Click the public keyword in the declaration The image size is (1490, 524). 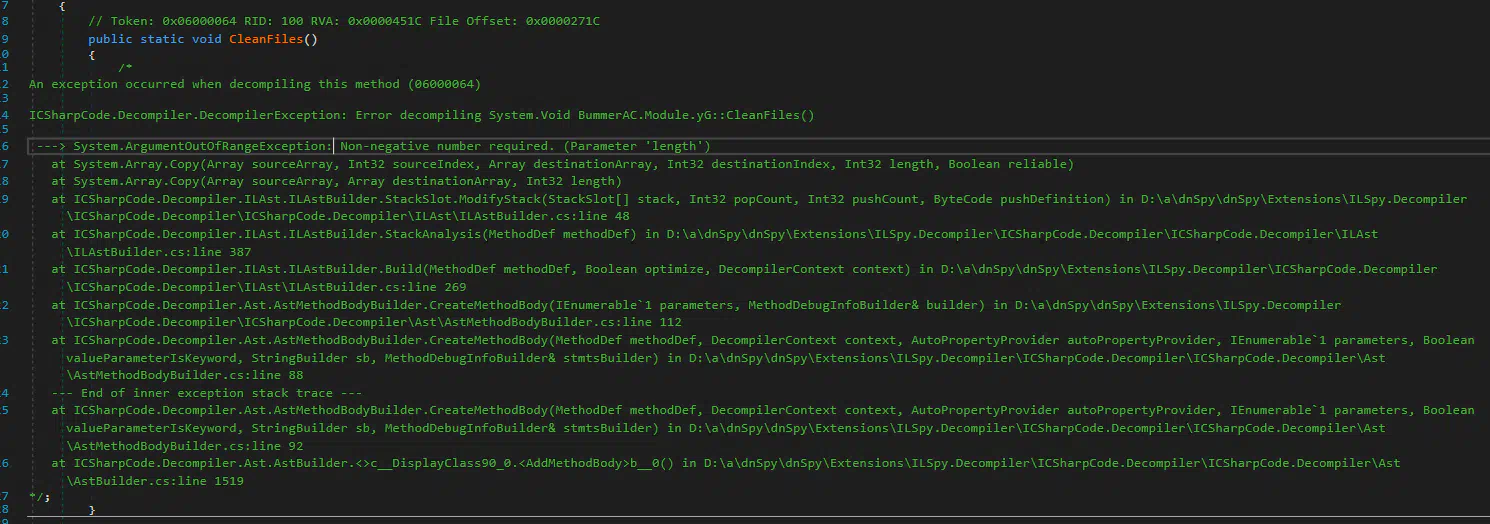(x=110, y=40)
